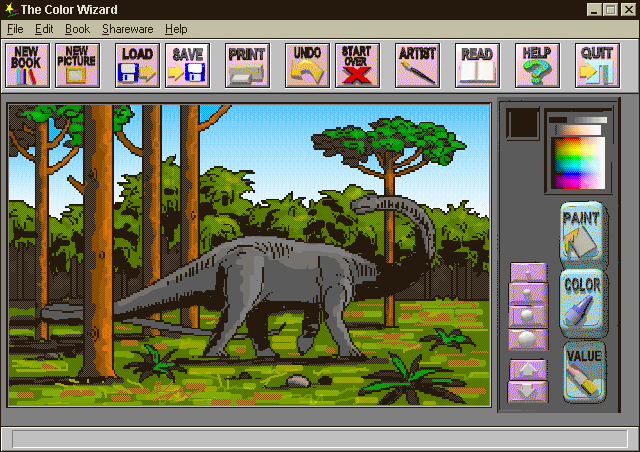
Task: Open the Book menu
Action: (77, 29)
